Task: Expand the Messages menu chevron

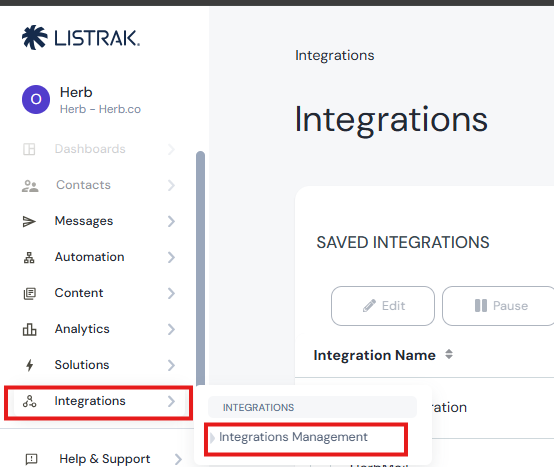Action: tap(171, 221)
